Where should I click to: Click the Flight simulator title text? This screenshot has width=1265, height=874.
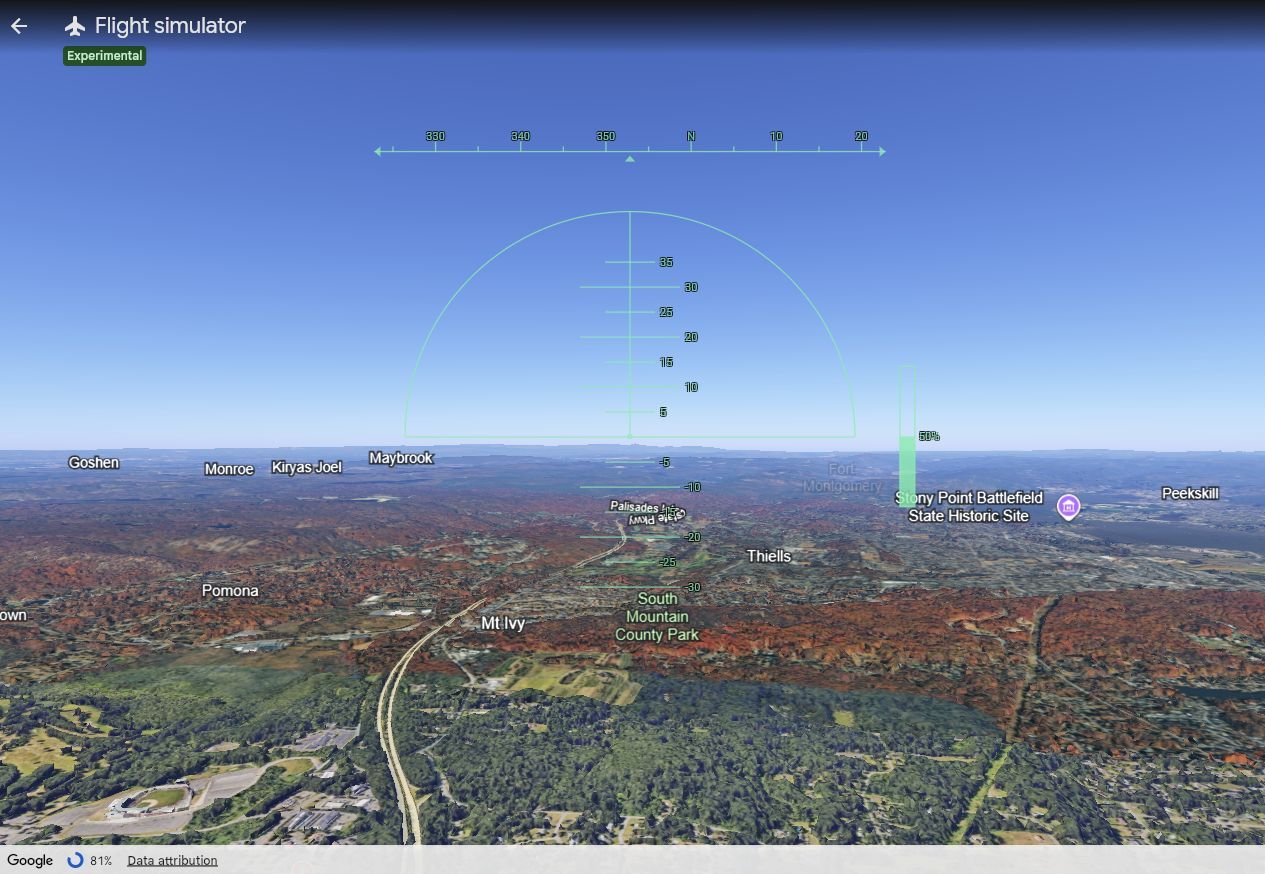point(170,26)
